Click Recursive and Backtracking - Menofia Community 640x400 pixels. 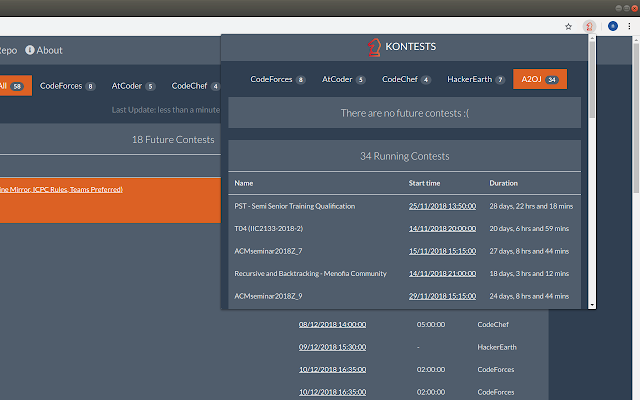[x=310, y=273]
